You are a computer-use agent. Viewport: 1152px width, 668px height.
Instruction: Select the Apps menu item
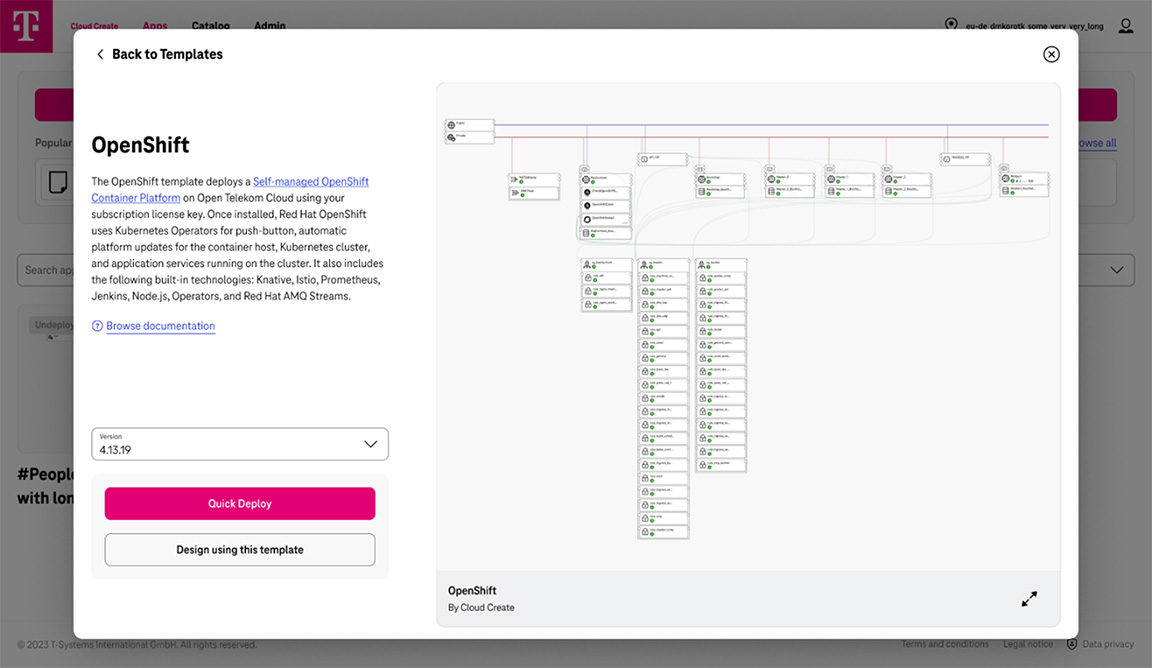pyautogui.click(x=155, y=26)
